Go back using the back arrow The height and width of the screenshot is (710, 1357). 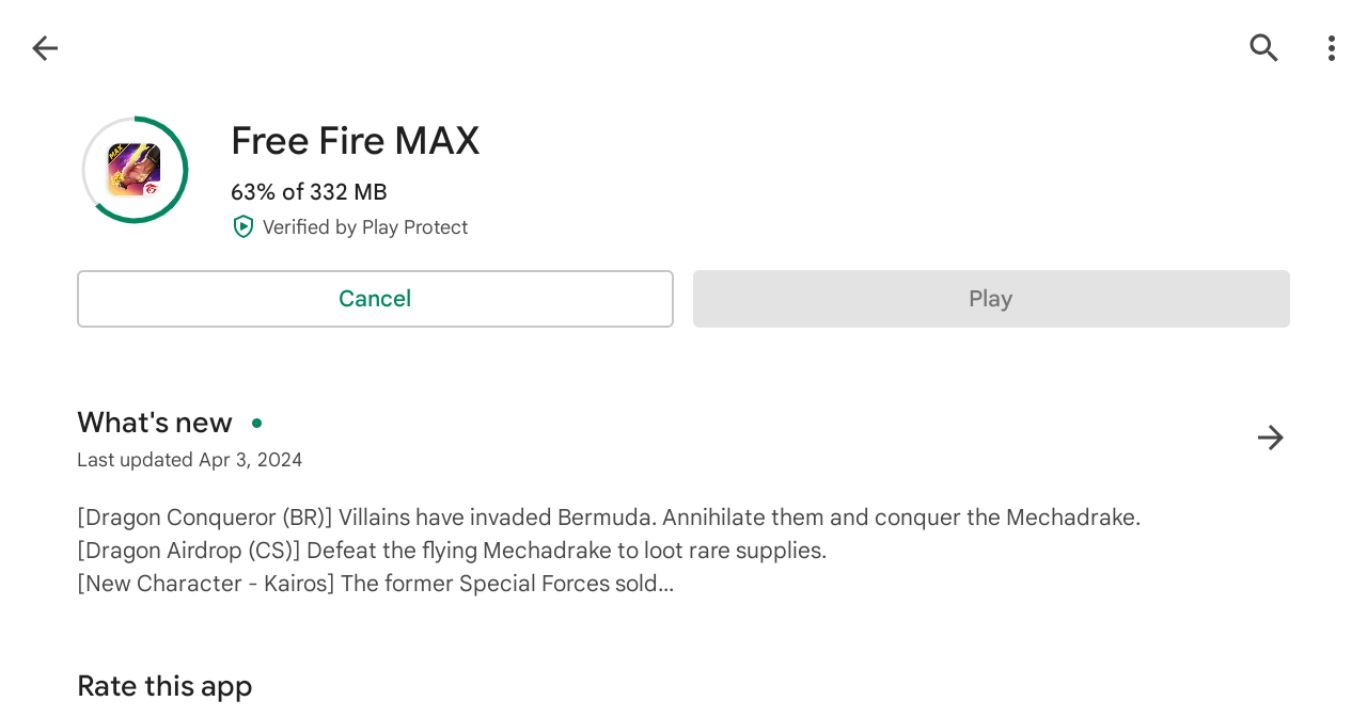pos(45,48)
